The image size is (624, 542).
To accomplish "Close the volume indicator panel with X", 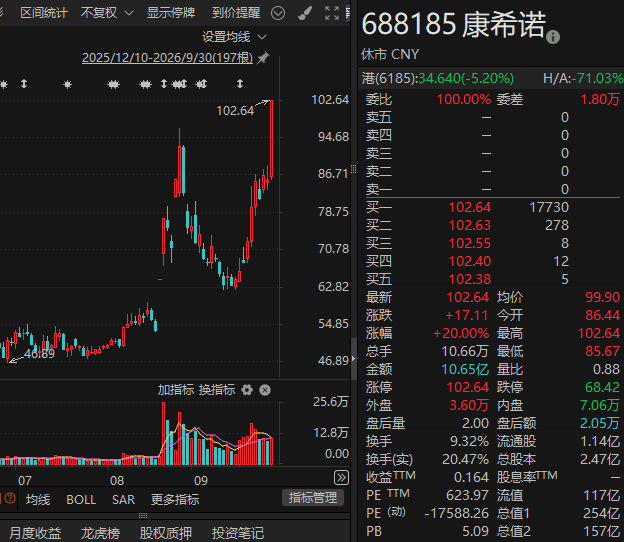I will 265,390.
